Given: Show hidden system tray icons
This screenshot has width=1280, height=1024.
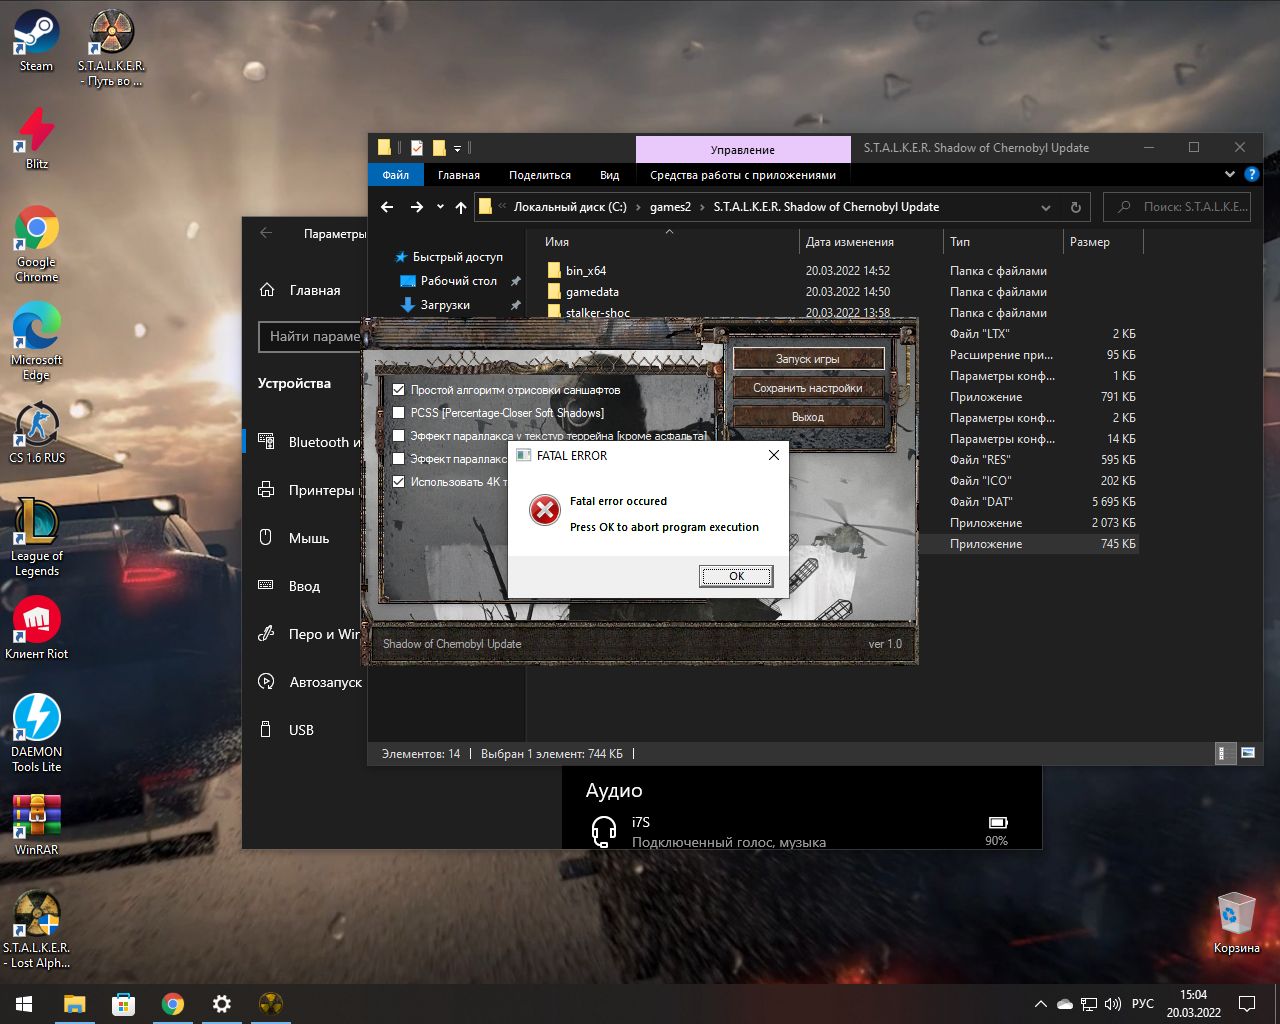Looking at the screenshot, I should 1040,1003.
